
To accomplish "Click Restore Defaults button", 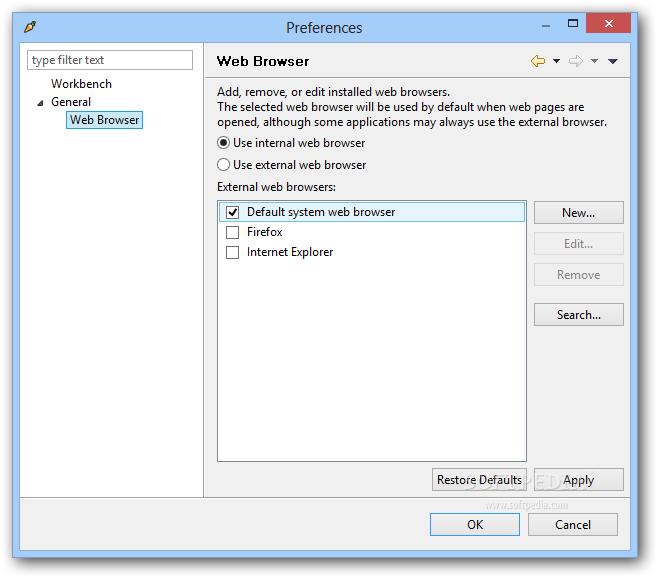I will coord(479,480).
